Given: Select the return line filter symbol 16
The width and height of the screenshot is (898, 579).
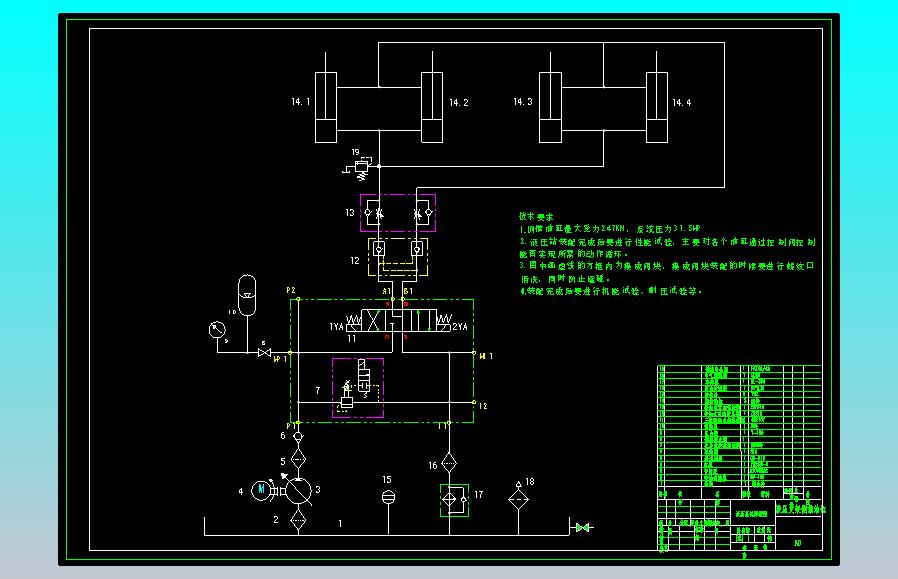Looking at the screenshot, I should 449,463.
